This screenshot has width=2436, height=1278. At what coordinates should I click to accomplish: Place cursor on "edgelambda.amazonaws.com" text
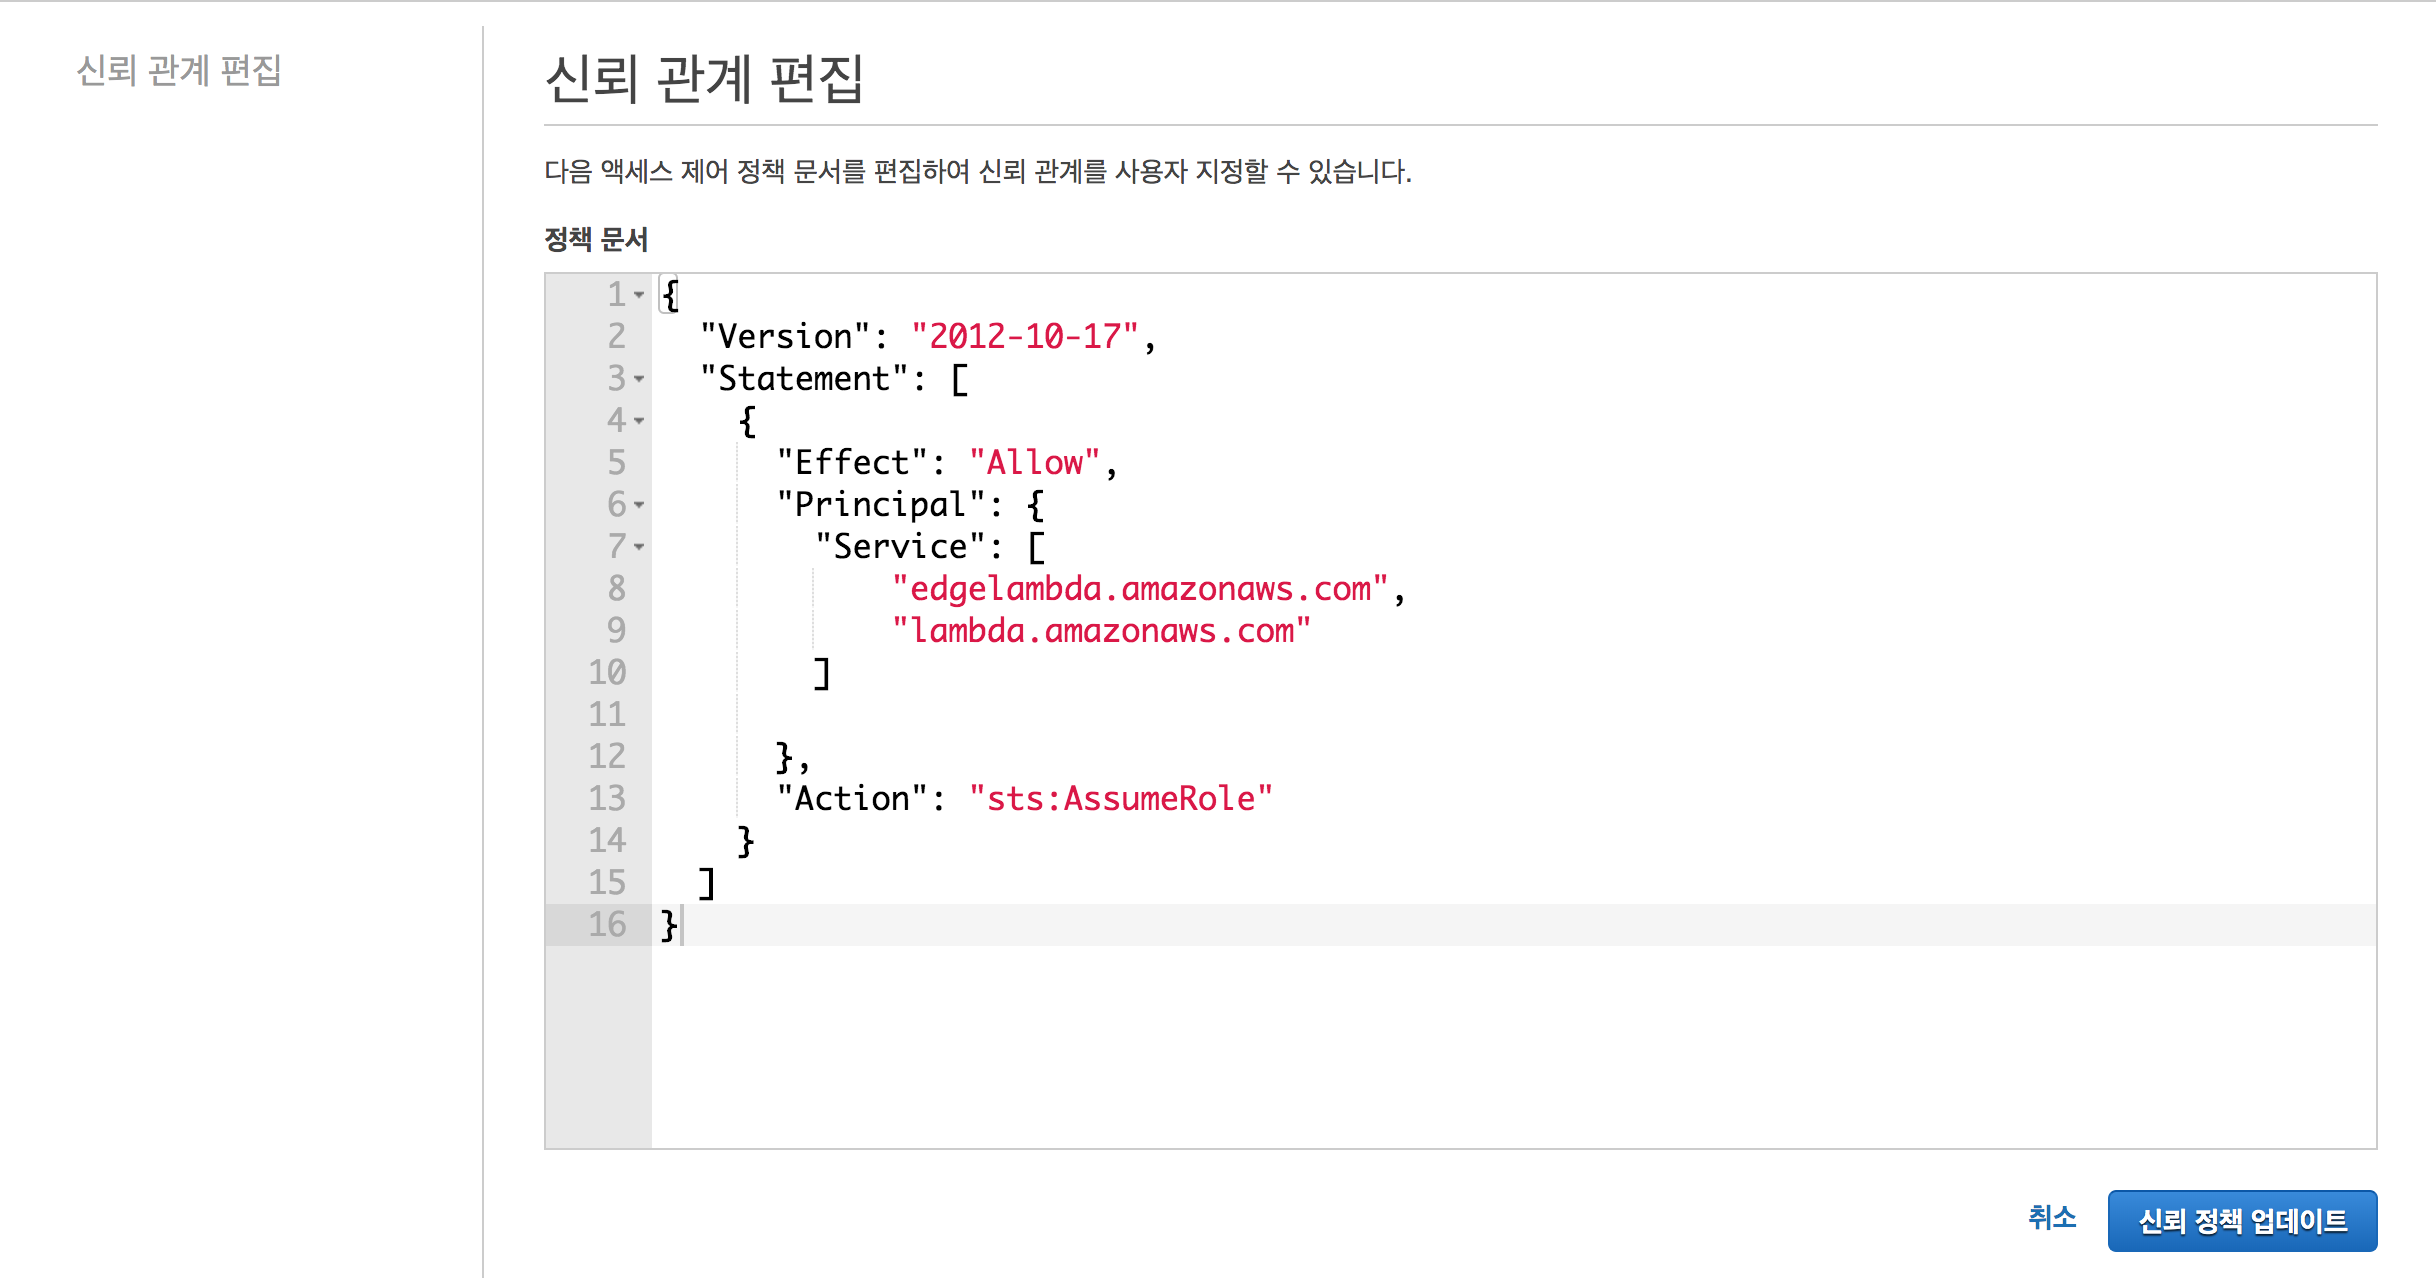coord(1140,589)
